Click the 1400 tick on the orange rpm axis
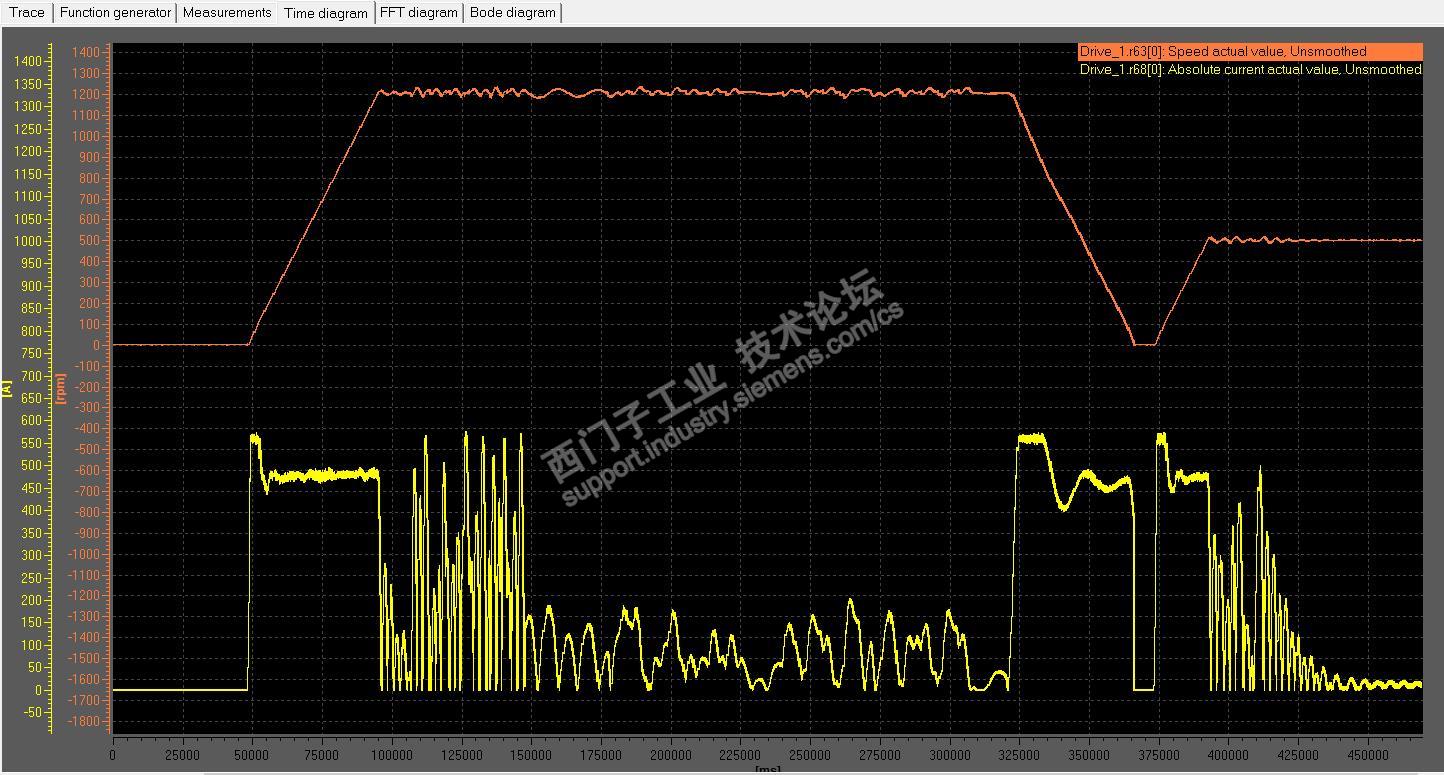The width and height of the screenshot is (1444, 775). [x=85, y=52]
